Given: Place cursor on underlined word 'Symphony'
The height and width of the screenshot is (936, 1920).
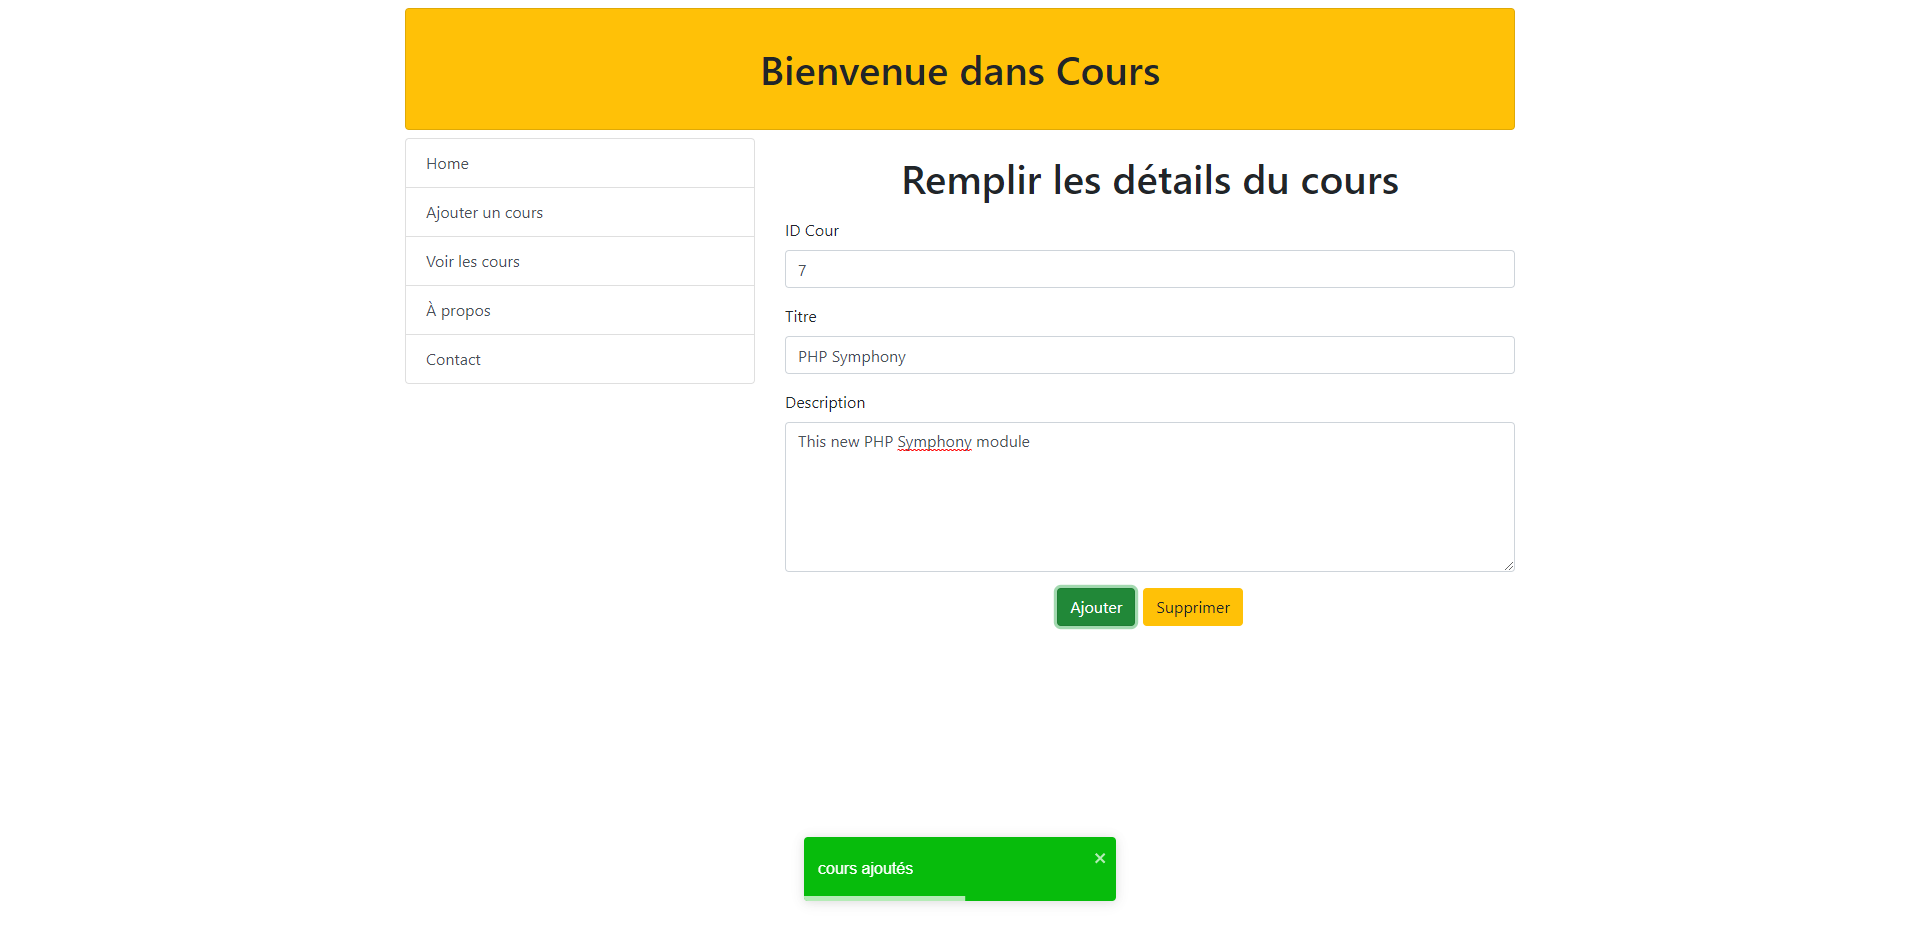Looking at the screenshot, I should 934,442.
